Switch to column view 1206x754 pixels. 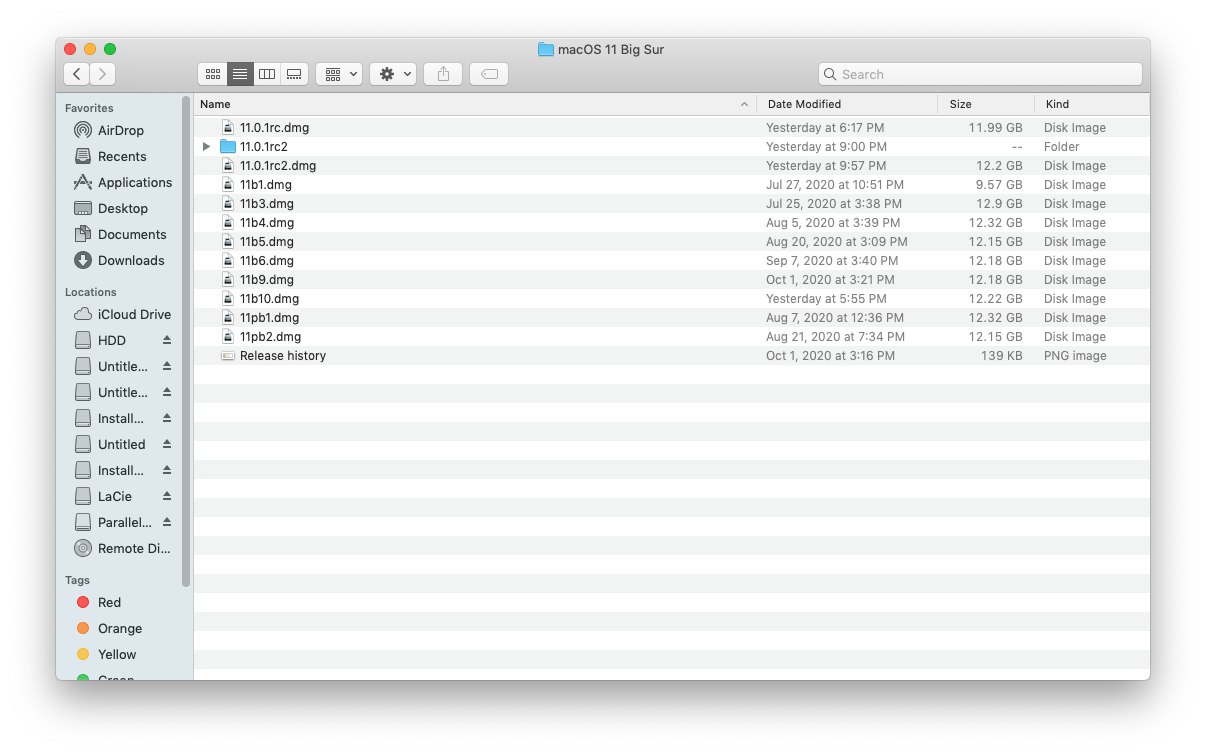267,74
